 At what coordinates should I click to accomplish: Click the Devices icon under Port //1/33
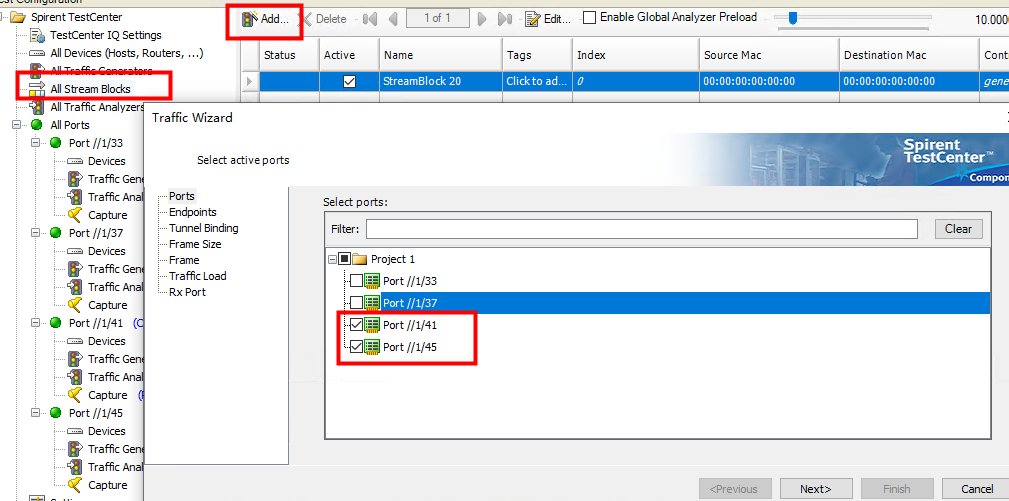click(x=75, y=161)
